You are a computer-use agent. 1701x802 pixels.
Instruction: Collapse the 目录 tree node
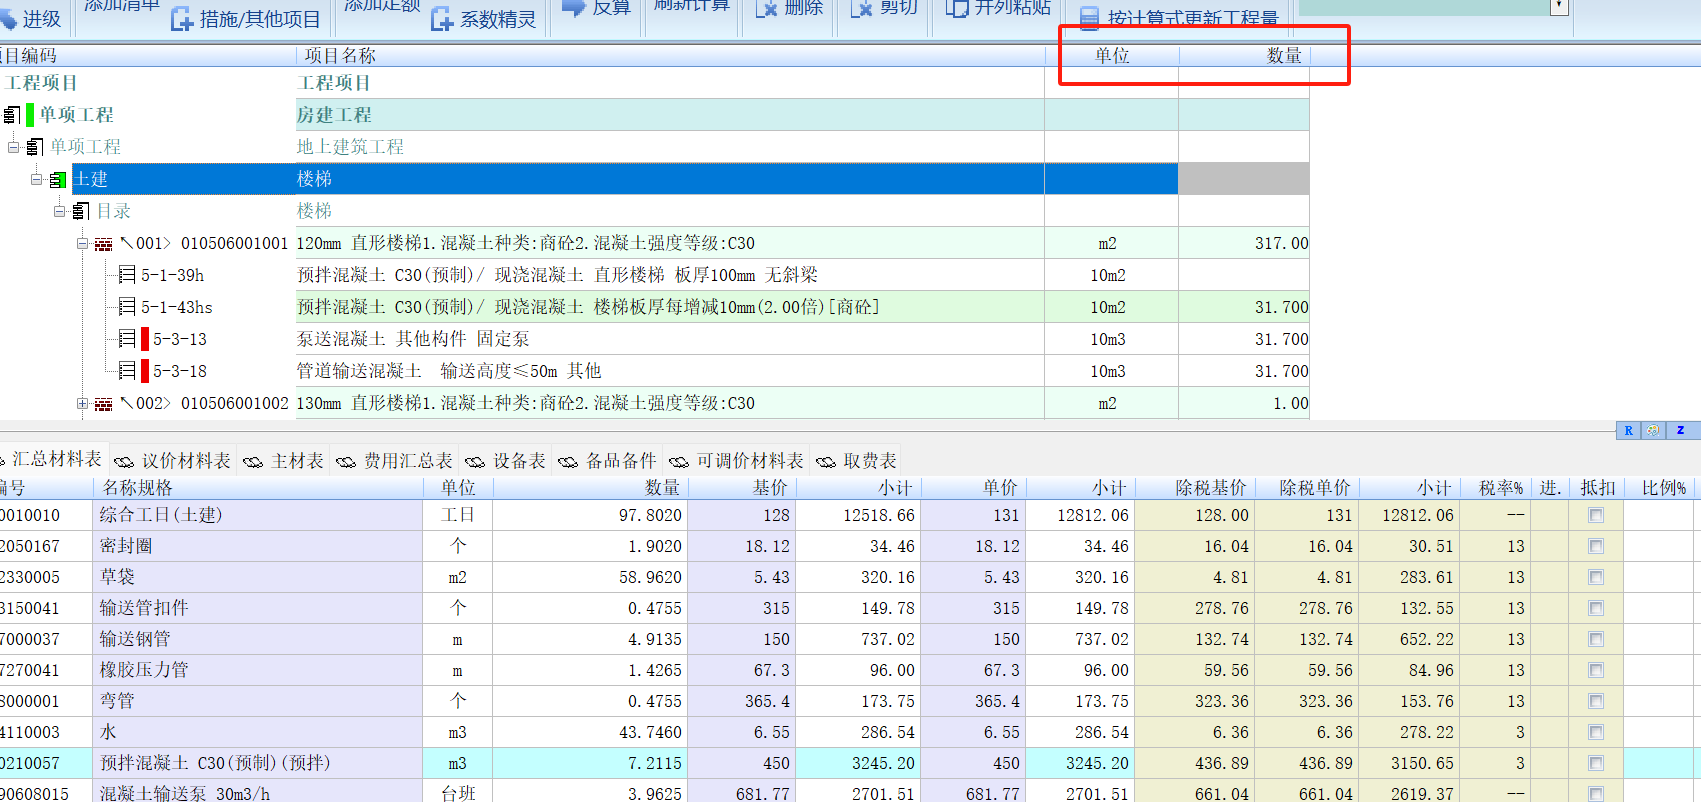[x=60, y=211]
